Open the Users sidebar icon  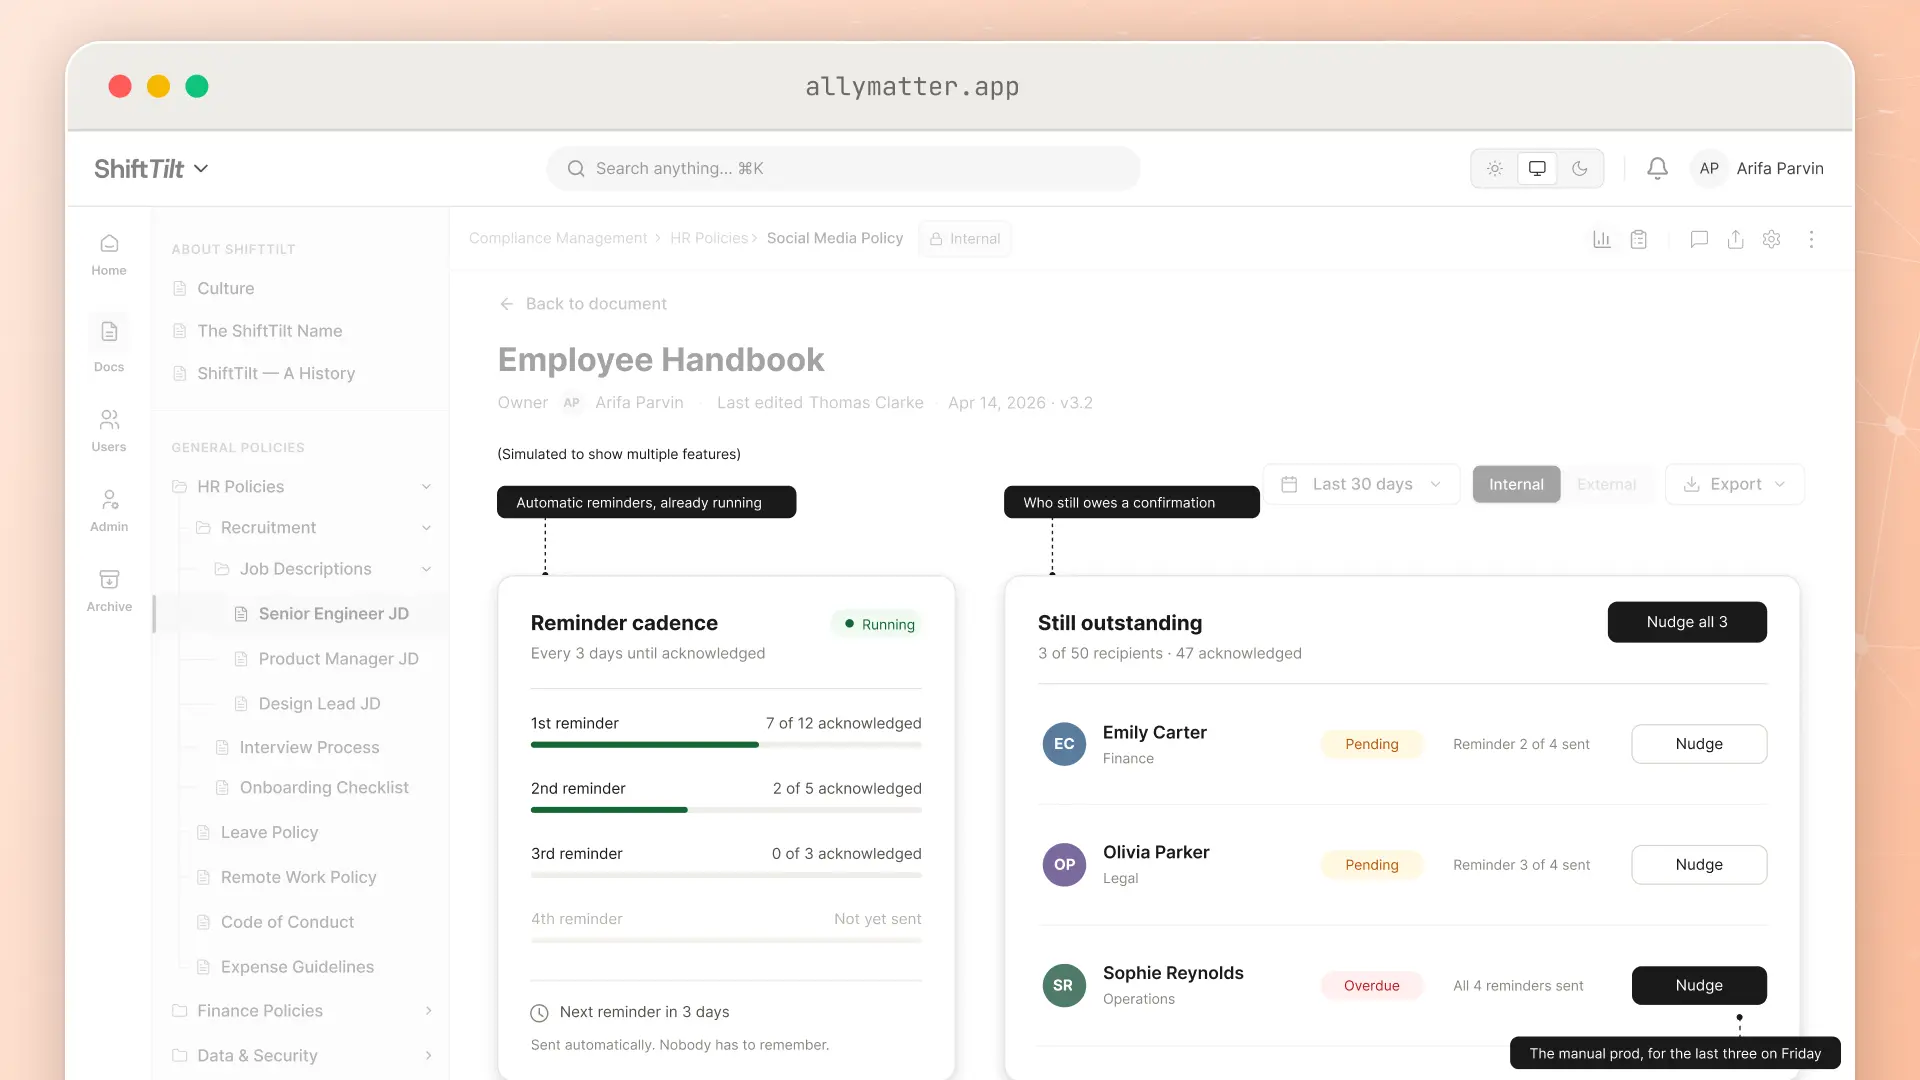[109, 431]
